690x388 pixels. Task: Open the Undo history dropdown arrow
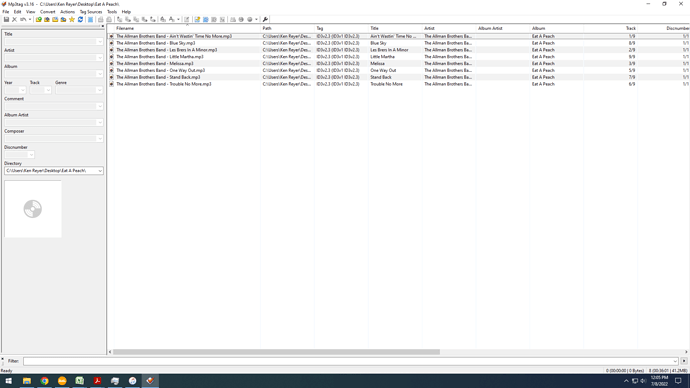click(29, 19)
